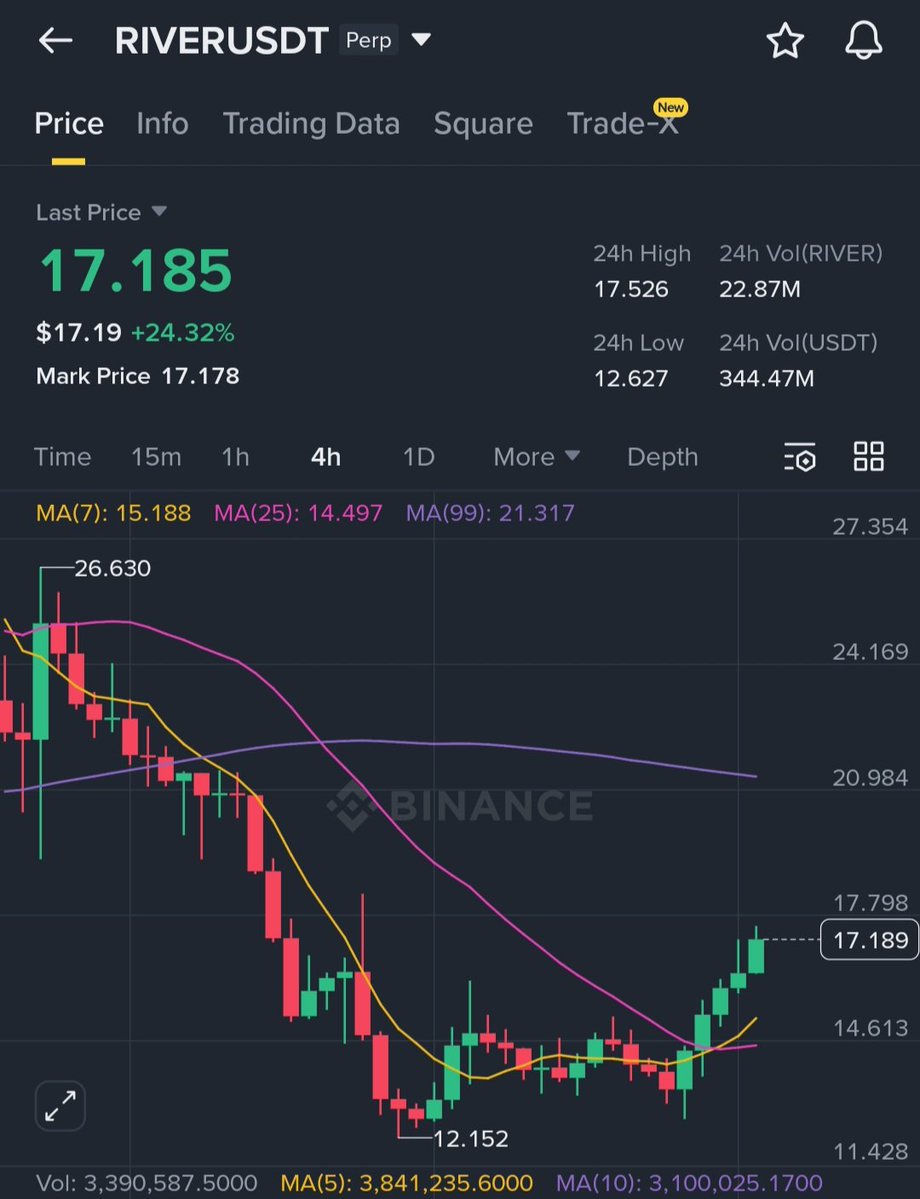The image size is (920, 1199).
Task: Click the 17.189 current price tag
Action: pos(868,940)
